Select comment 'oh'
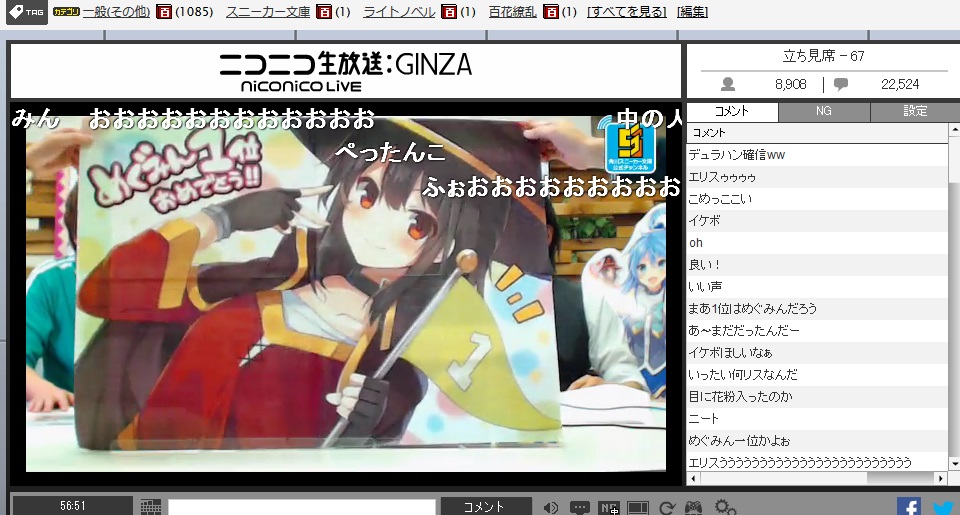The height and width of the screenshot is (515, 960). (x=817, y=243)
